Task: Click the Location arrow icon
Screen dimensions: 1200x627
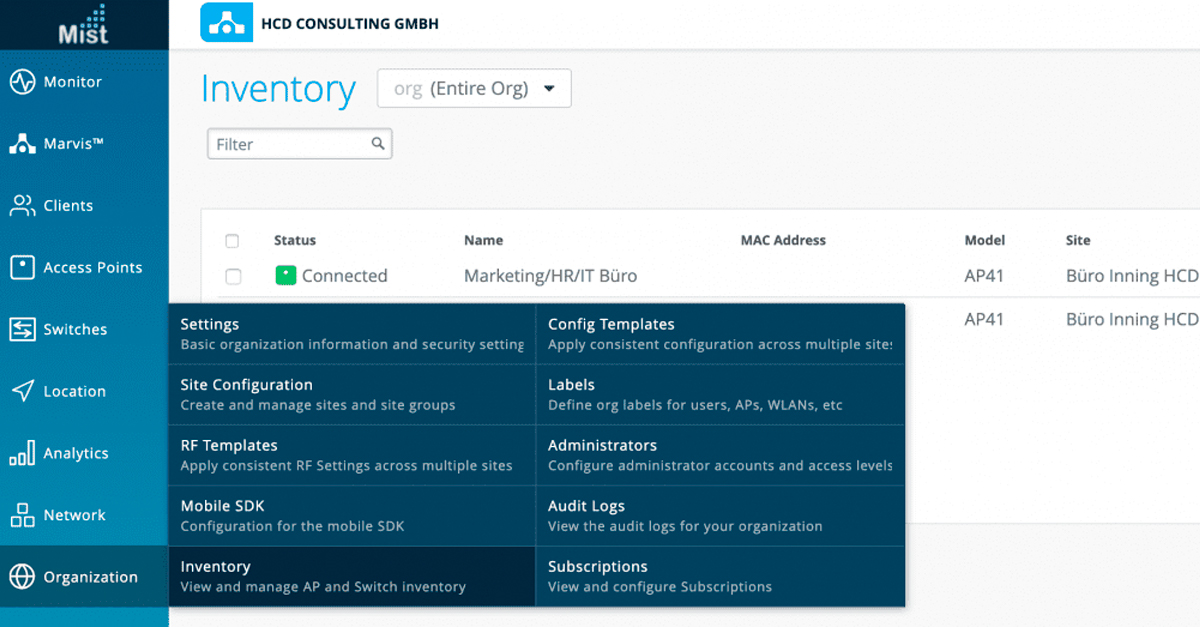Action: [22, 391]
